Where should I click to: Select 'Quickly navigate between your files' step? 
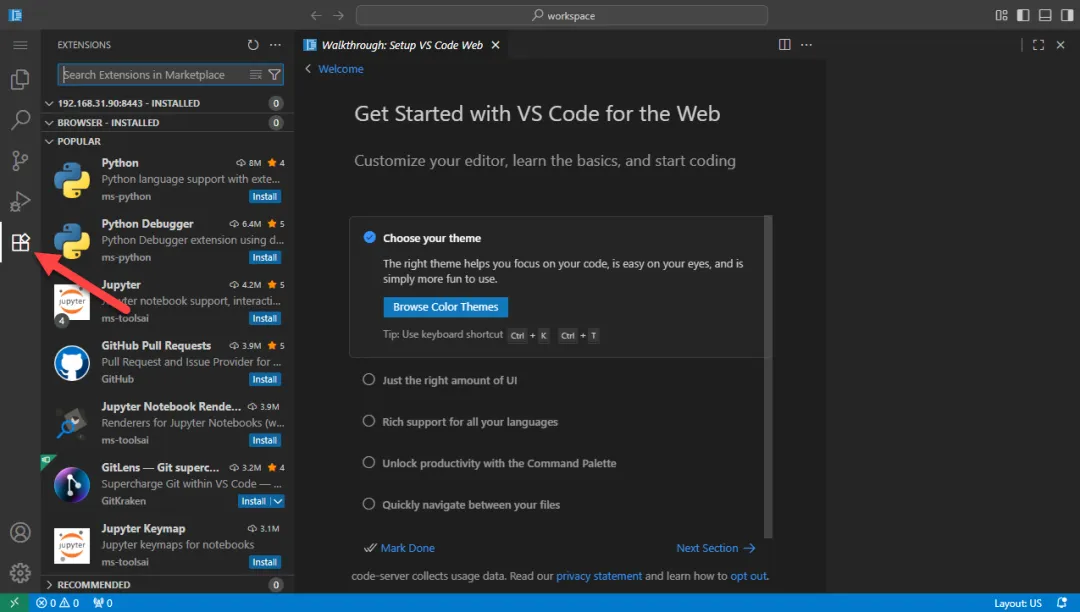[471, 505]
